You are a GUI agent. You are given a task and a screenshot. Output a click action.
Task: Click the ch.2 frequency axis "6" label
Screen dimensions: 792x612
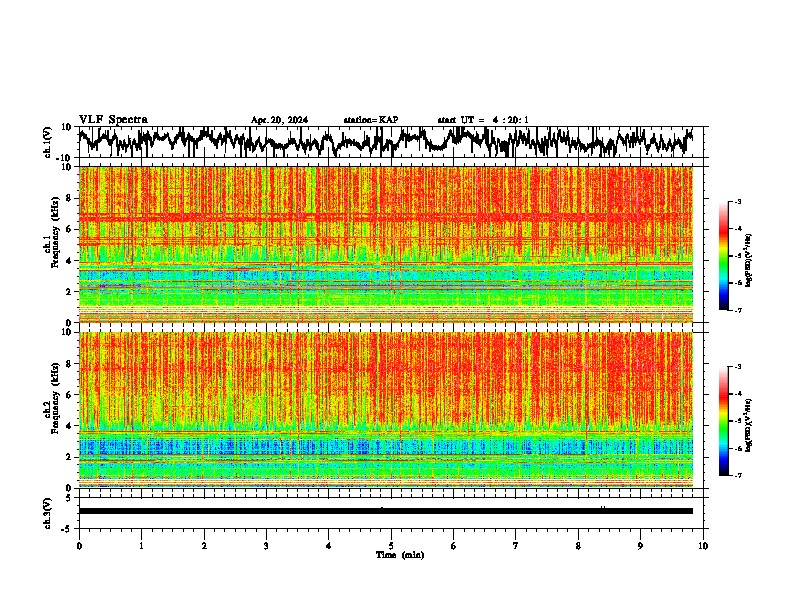[69, 395]
